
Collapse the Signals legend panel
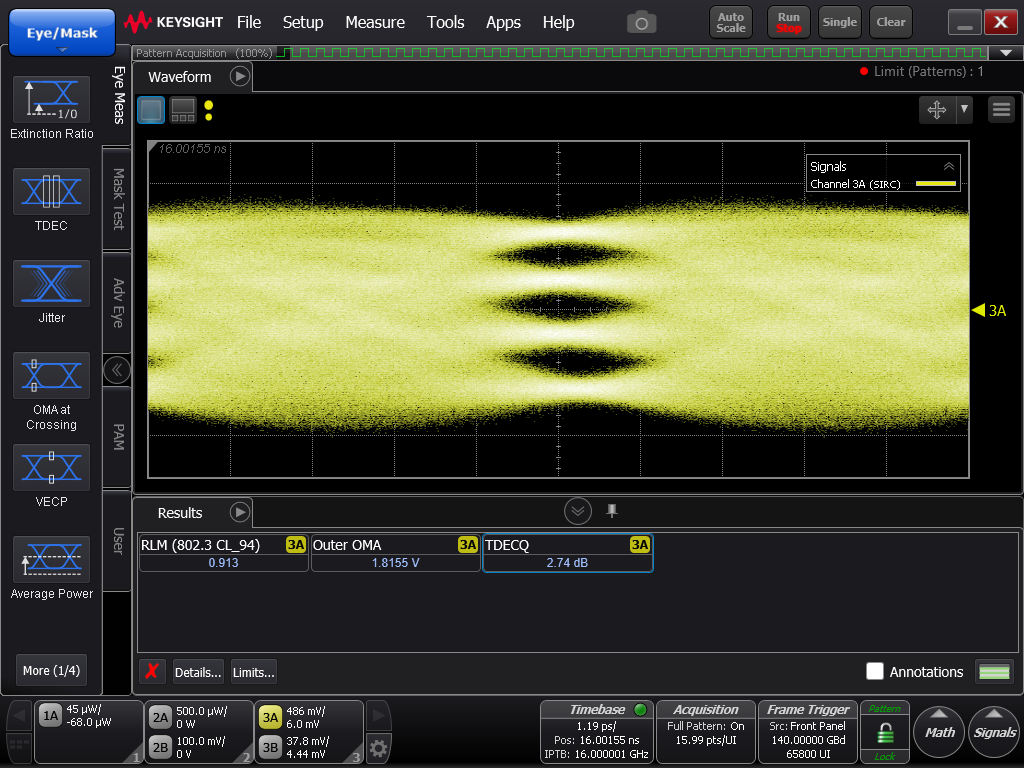948,166
